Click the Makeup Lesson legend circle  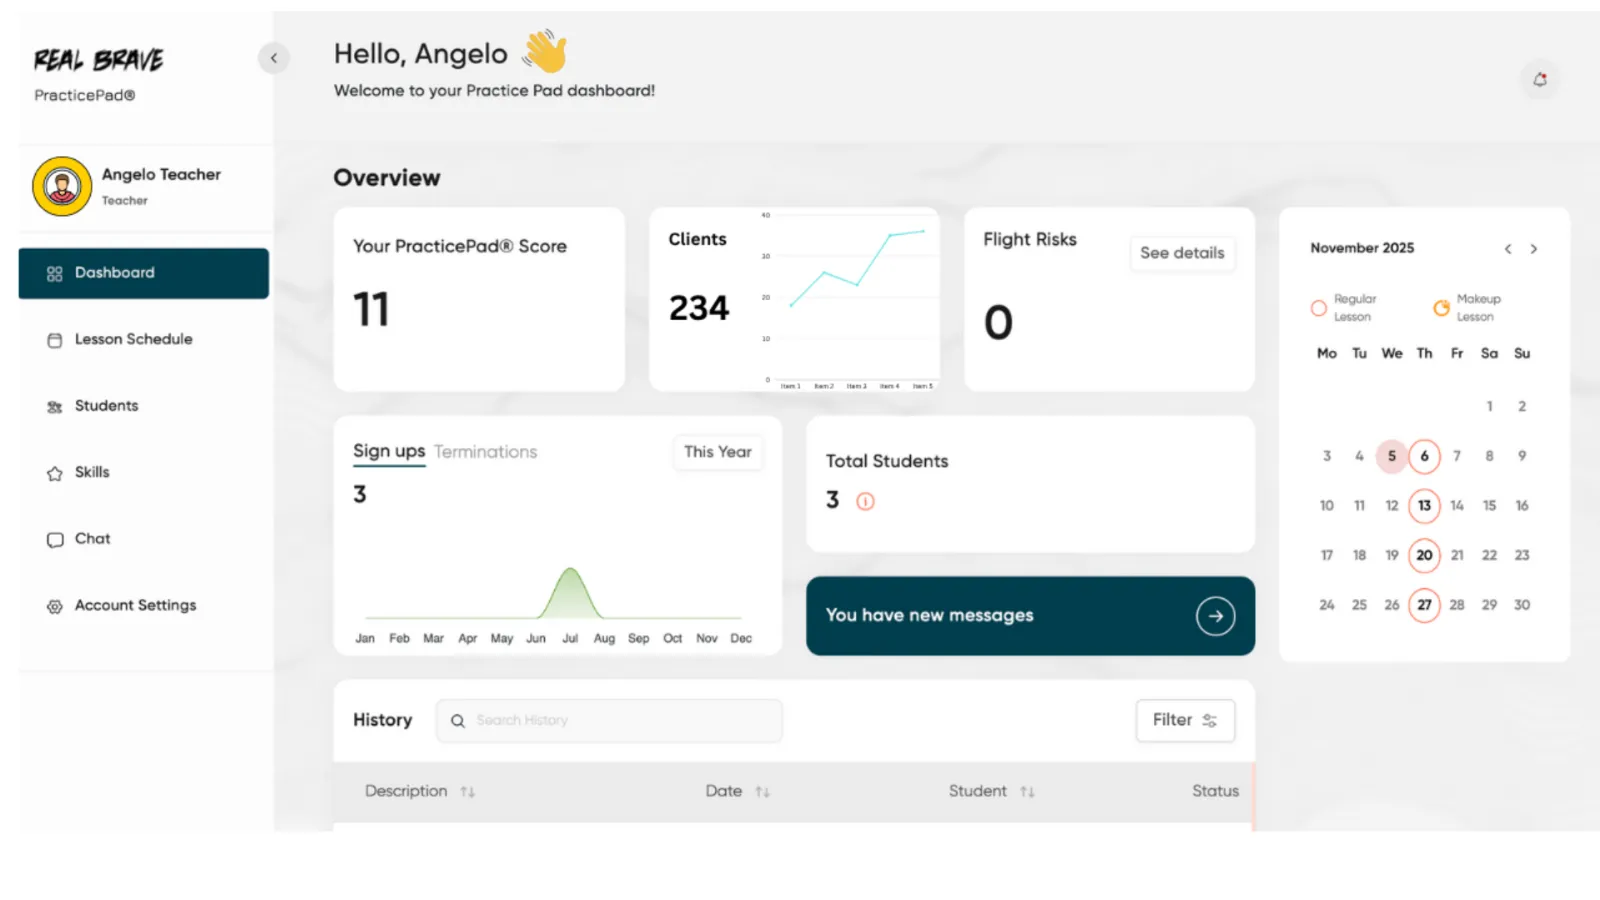pos(1441,308)
